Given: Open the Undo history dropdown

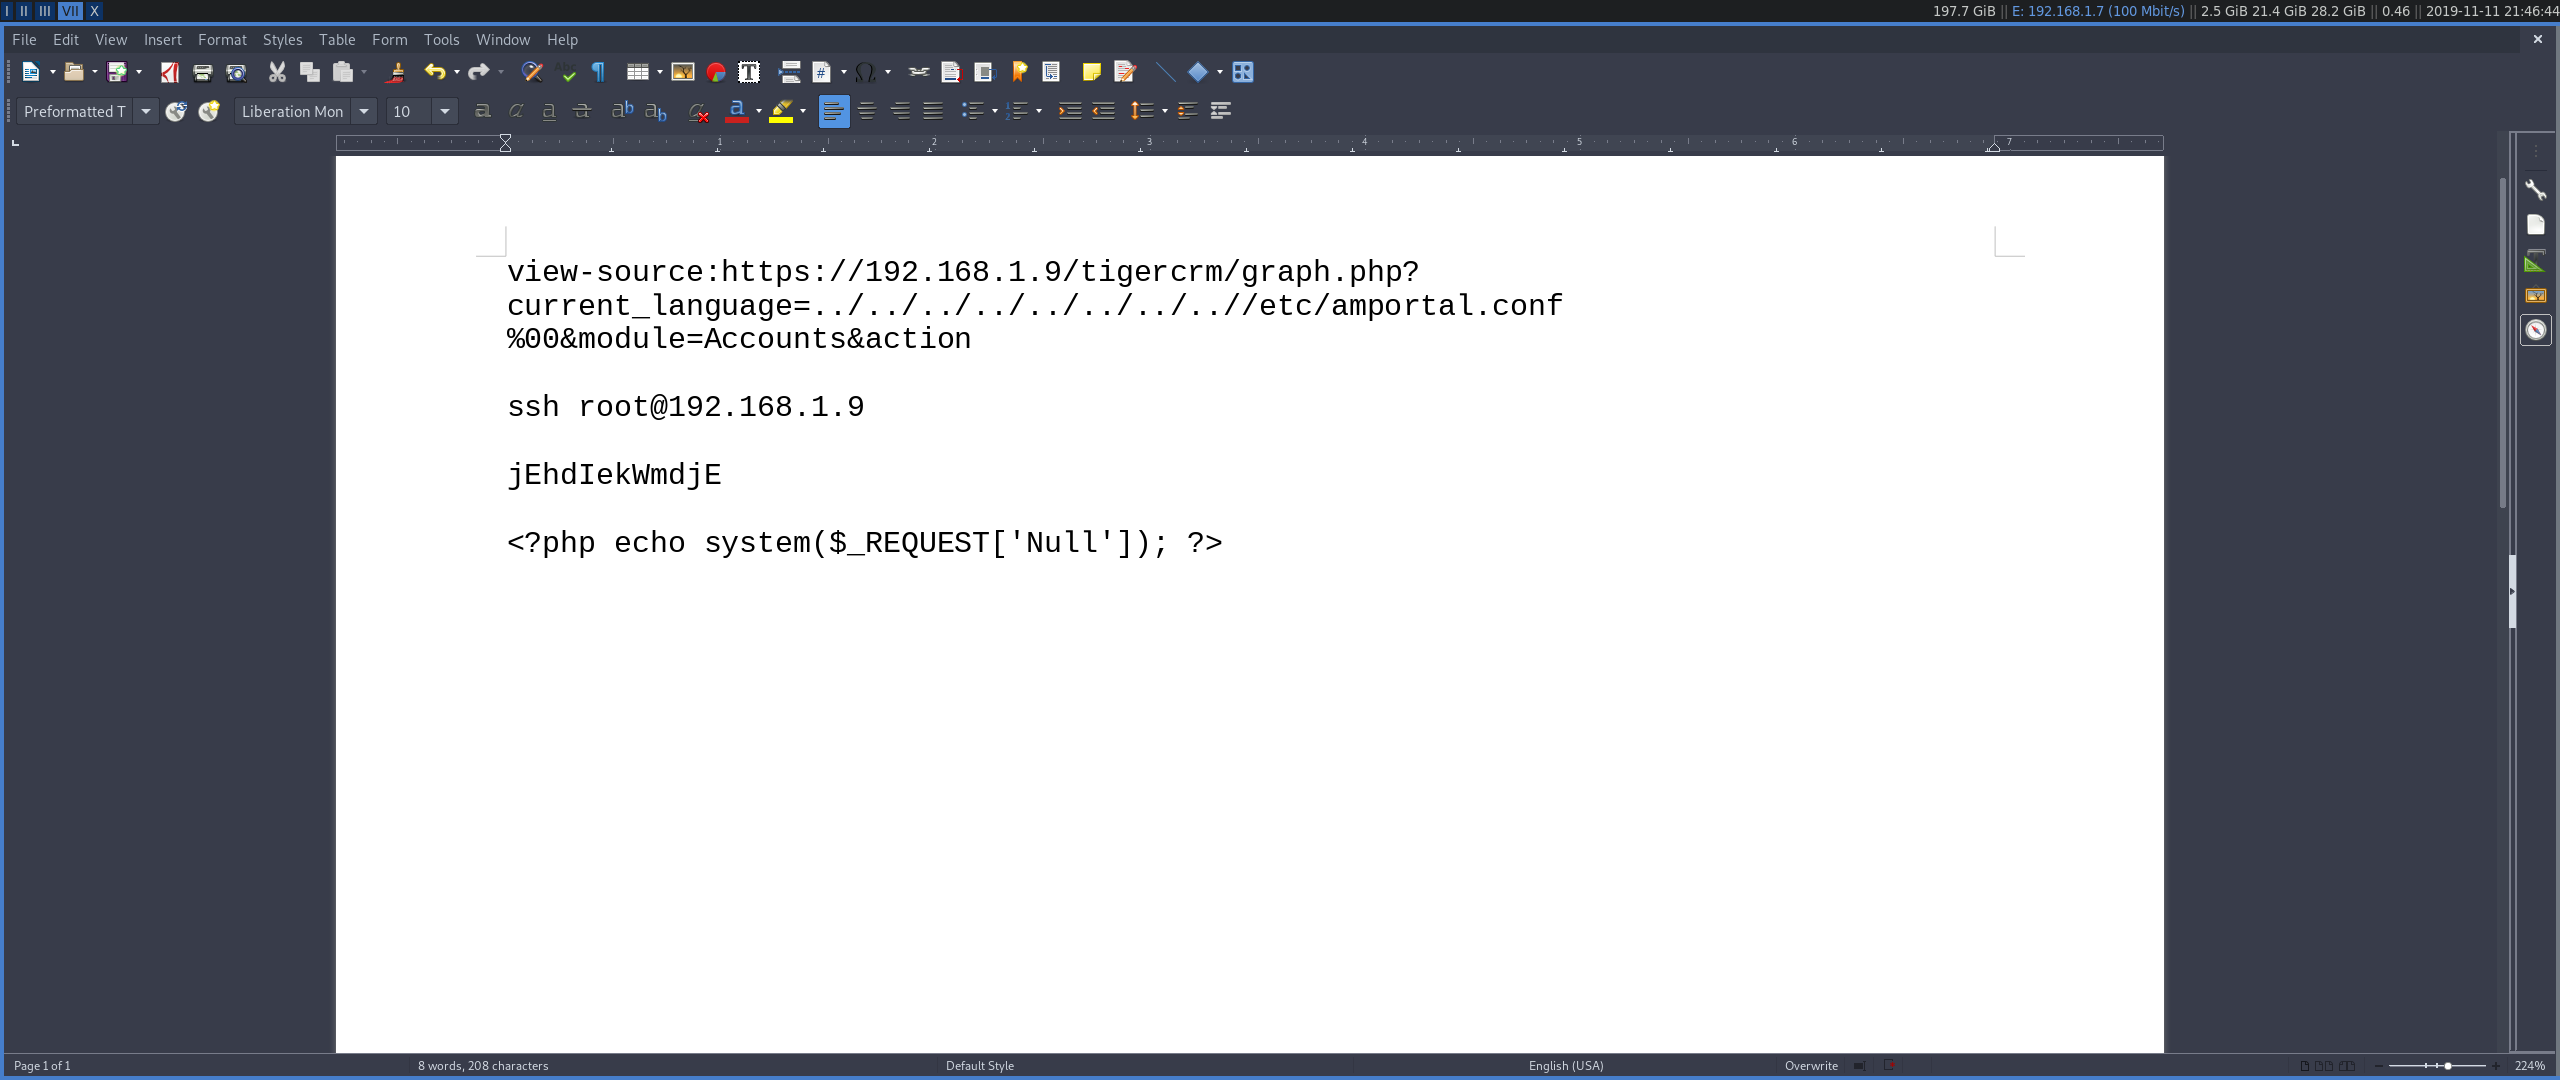Looking at the screenshot, I should (x=457, y=72).
